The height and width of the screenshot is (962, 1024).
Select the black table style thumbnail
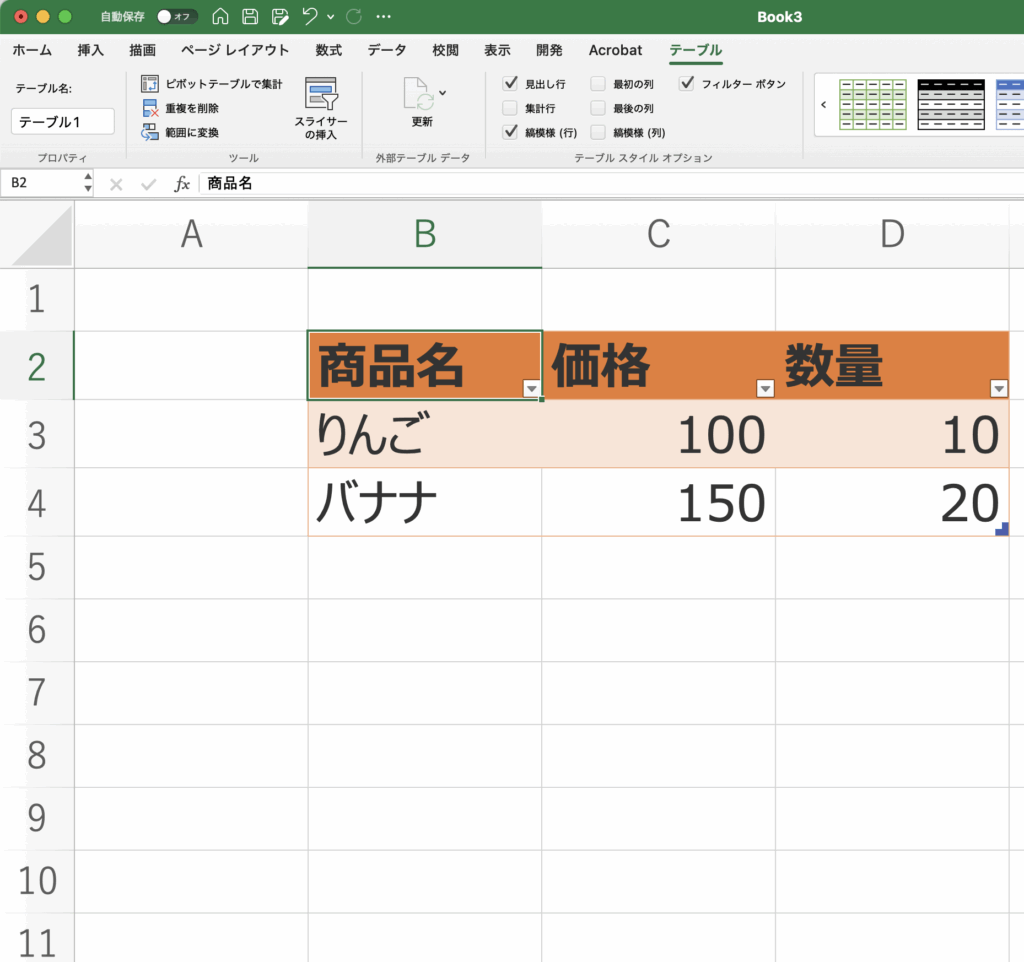(951, 104)
